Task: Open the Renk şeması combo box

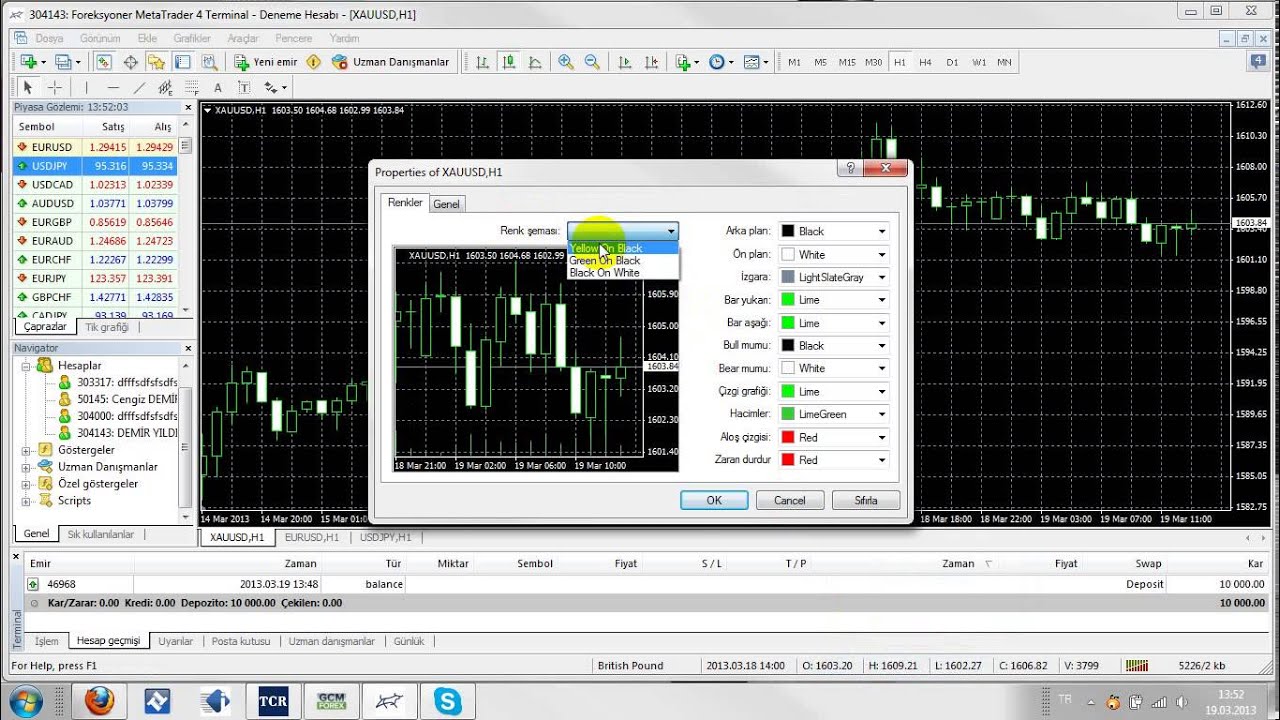Action: [x=623, y=231]
